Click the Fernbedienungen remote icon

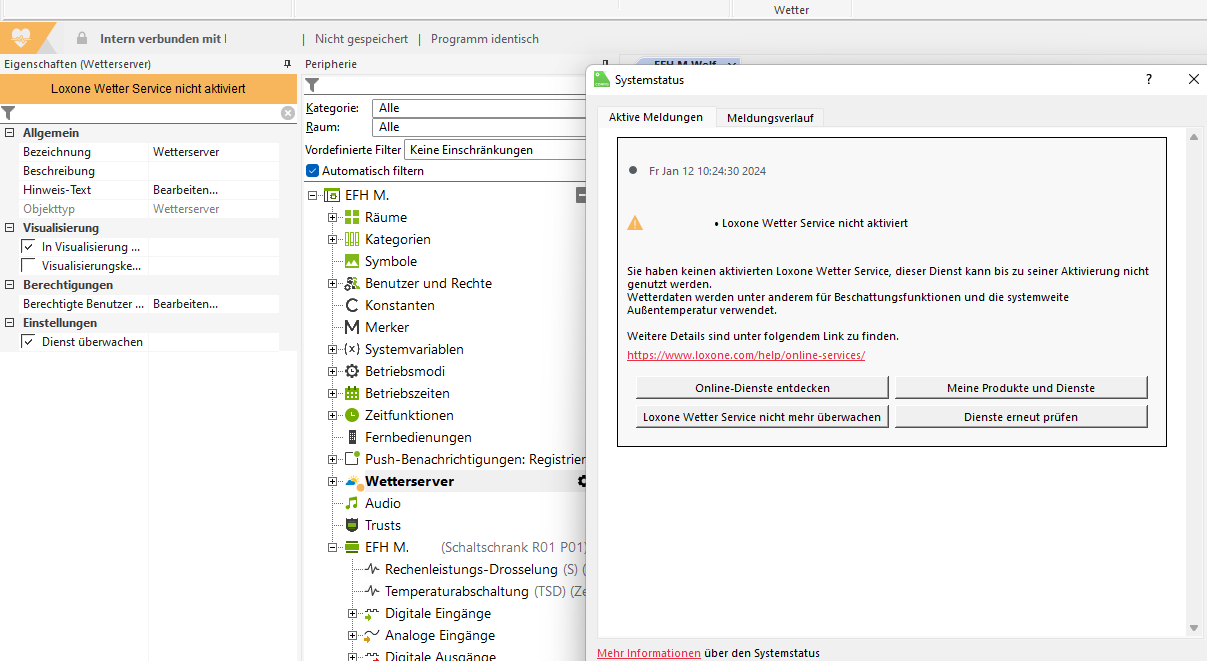tap(352, 437)
